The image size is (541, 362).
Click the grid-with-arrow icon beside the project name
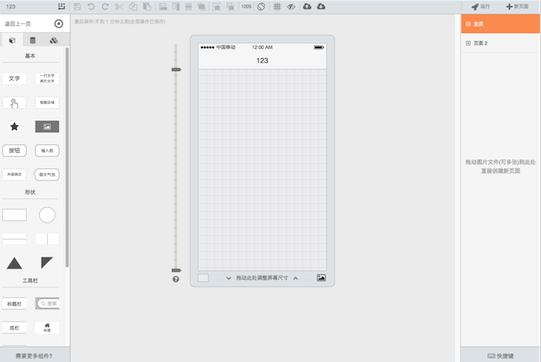(61, 6)
